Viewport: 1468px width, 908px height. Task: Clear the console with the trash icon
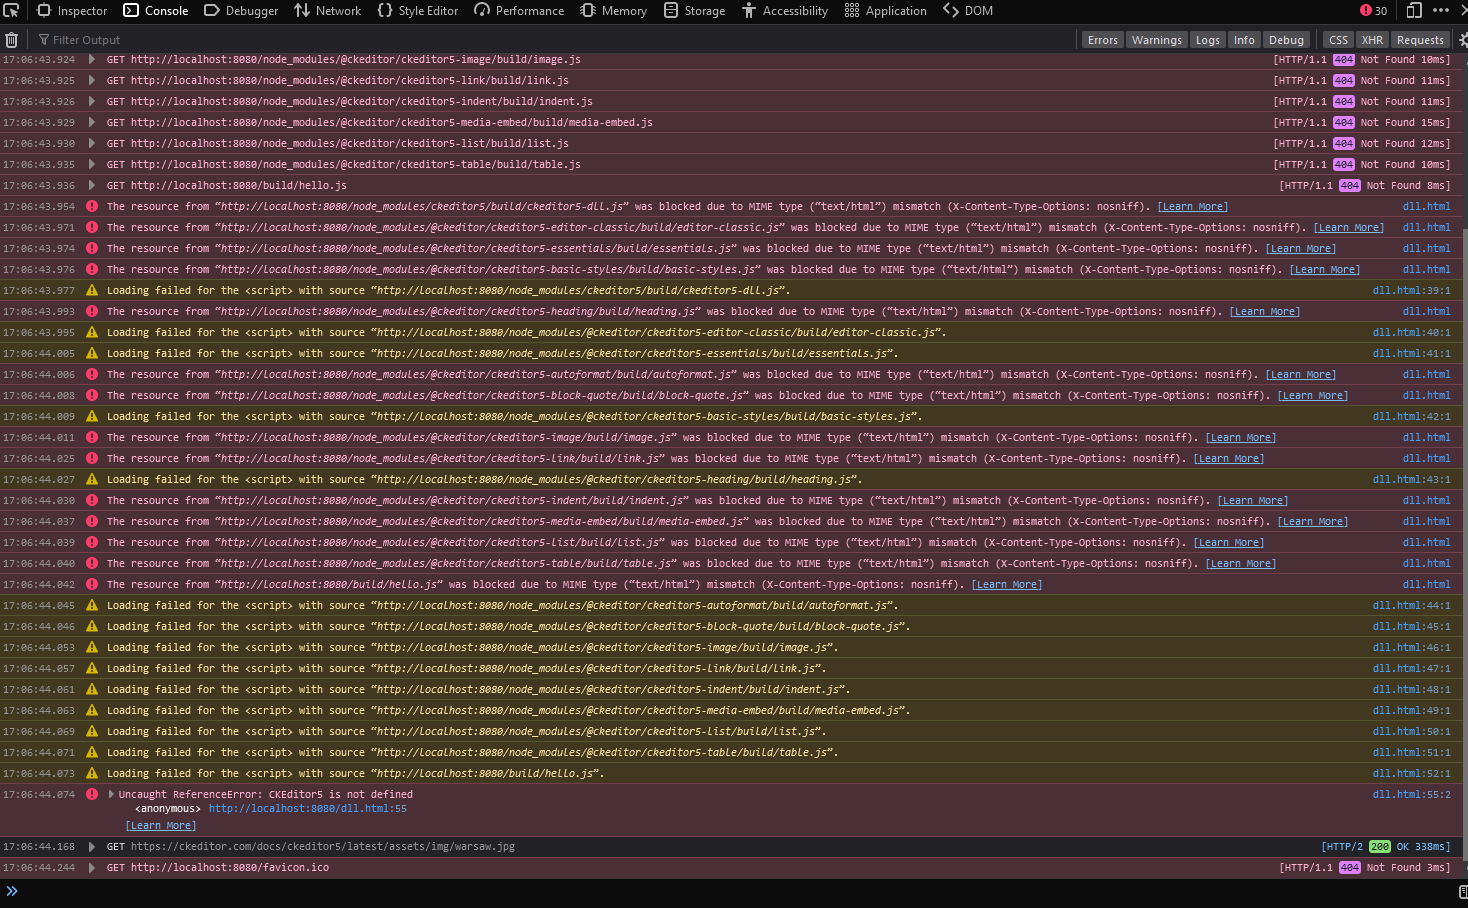pyautogui.click(x=11, y=39)
